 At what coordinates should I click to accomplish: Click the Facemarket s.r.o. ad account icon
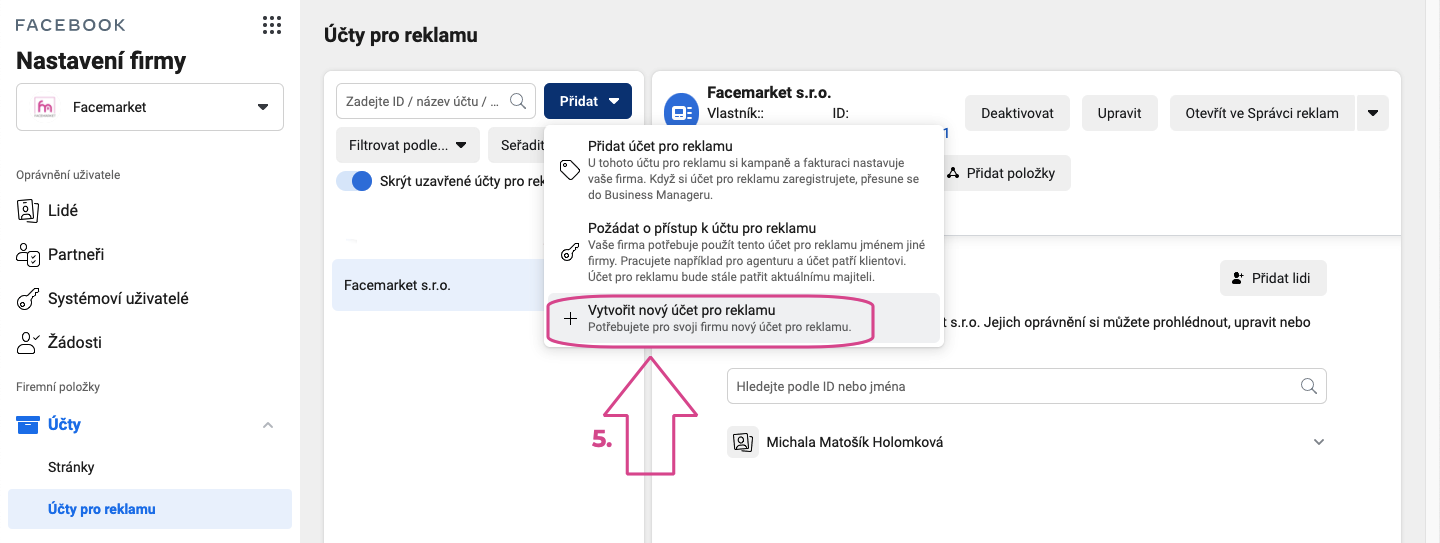point(682,112)
